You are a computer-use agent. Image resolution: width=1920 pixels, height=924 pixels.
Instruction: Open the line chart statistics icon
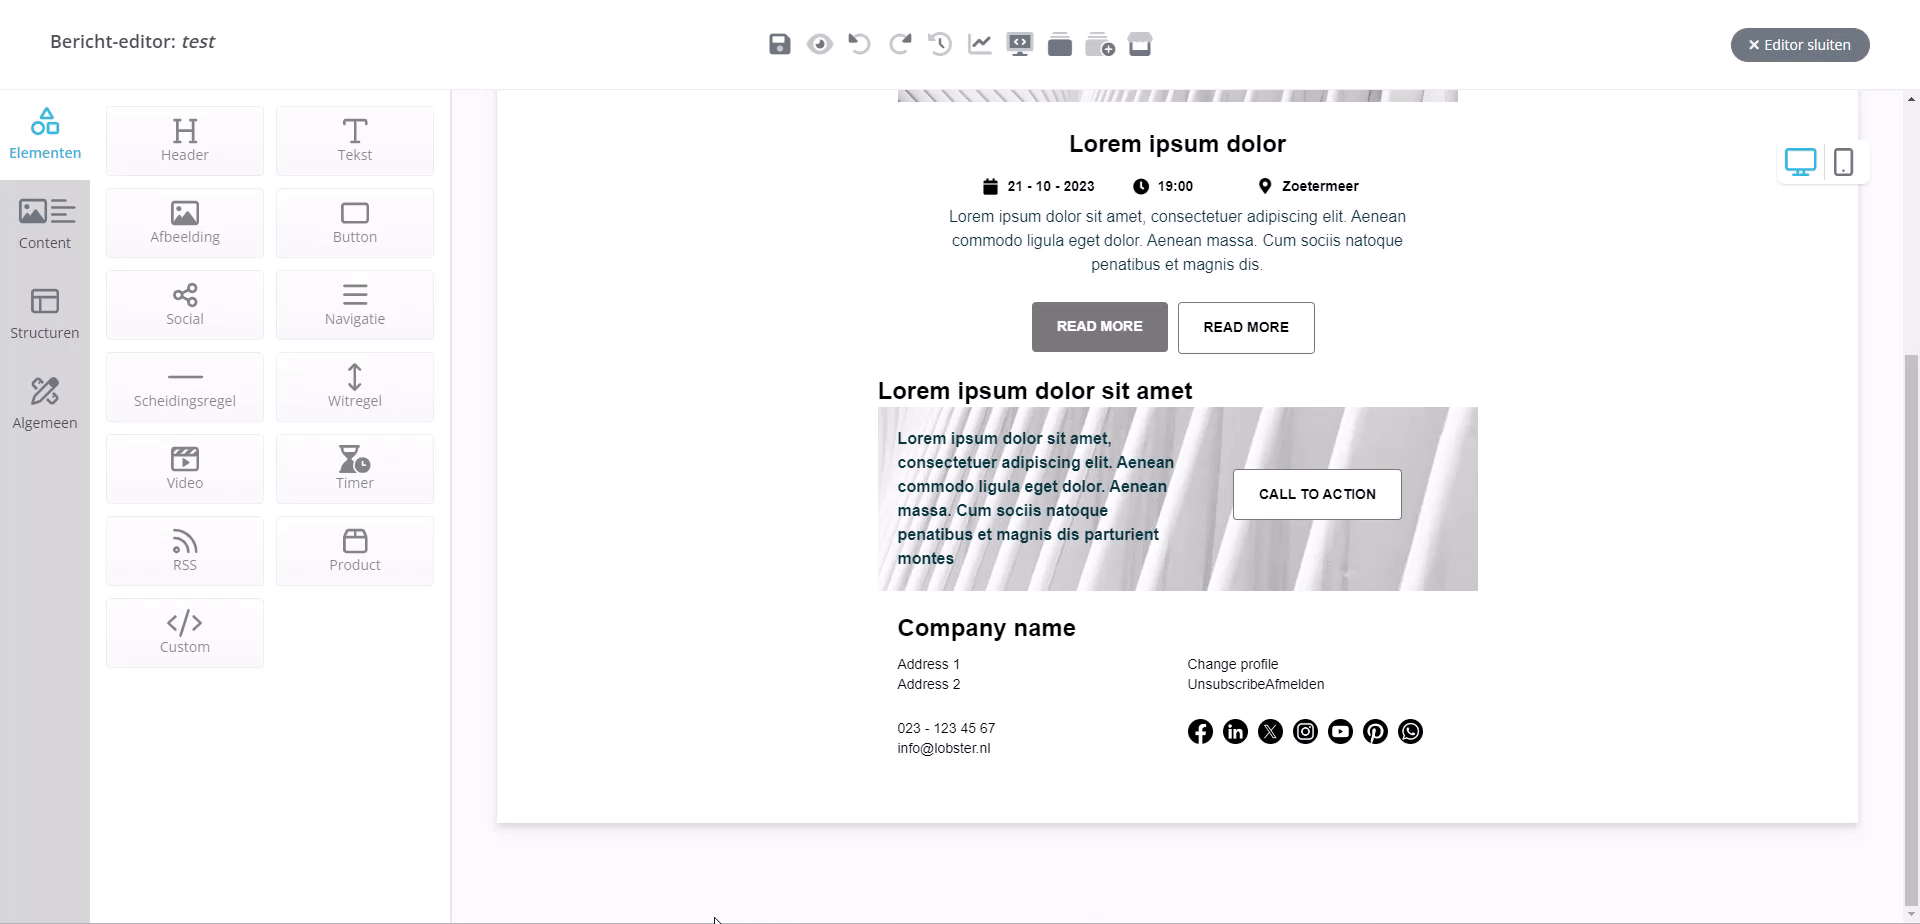pyautogui.click(x=980, y=44)
